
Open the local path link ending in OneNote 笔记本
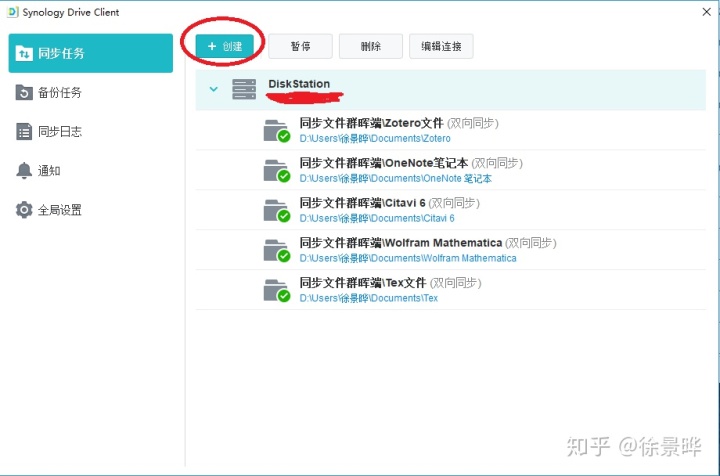pos(395,178)
